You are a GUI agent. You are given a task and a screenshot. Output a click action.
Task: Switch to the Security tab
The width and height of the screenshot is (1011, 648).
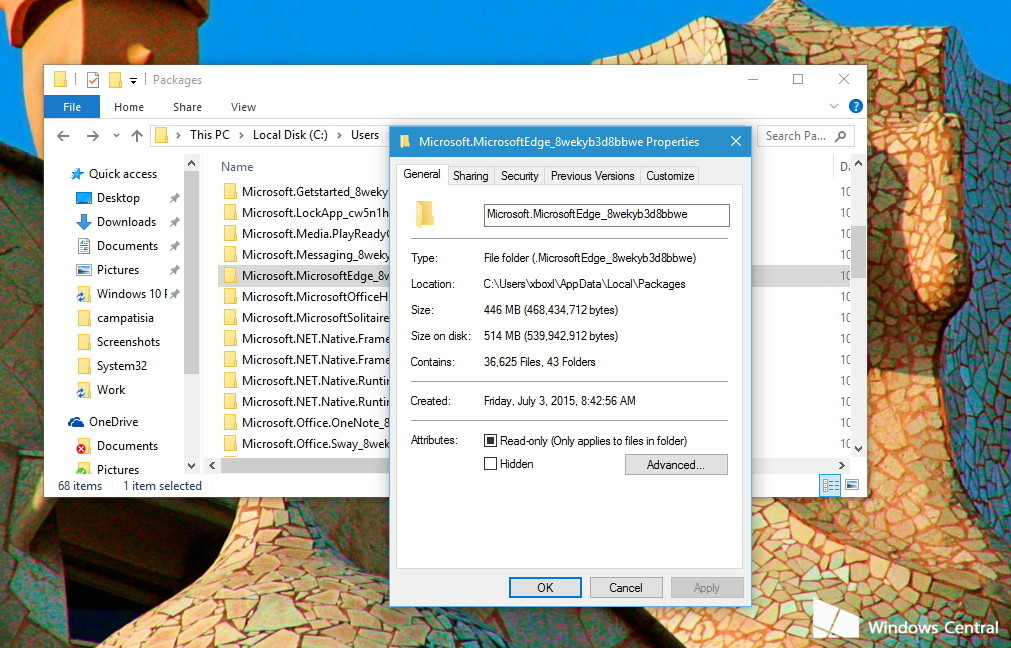click(x=520, y=175)
